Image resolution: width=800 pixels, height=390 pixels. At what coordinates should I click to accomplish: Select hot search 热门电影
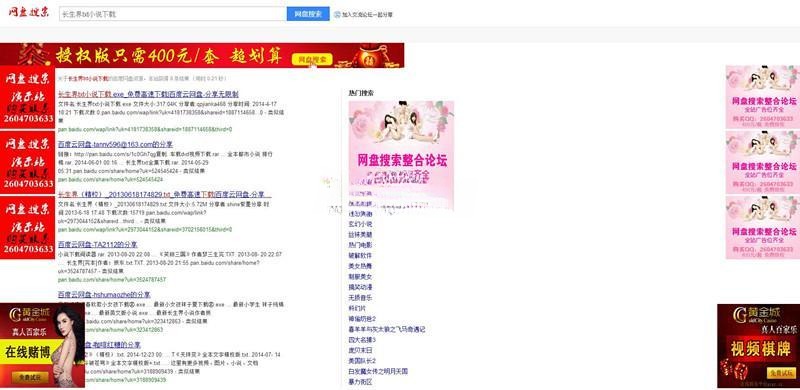click(x=360, y=245)
